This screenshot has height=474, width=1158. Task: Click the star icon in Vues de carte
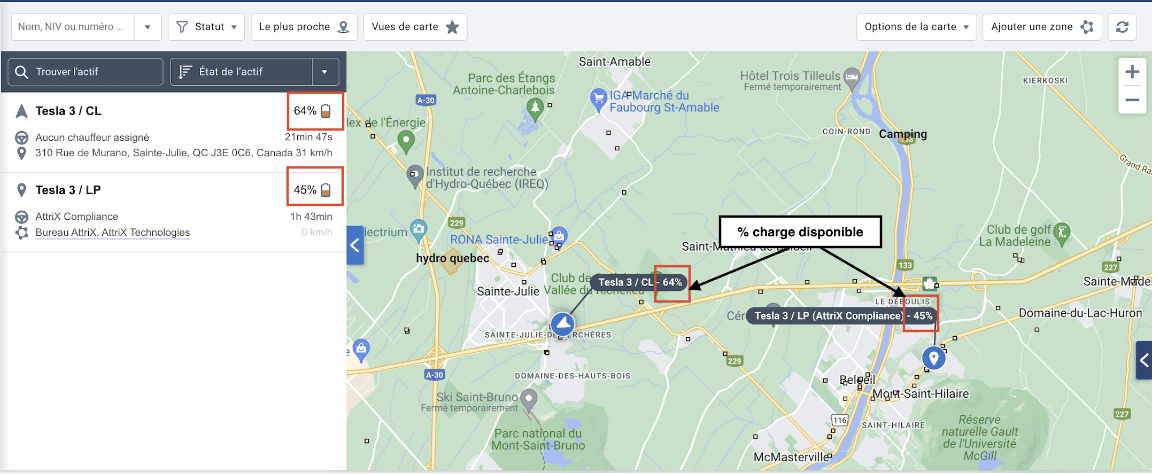point(452,27)
